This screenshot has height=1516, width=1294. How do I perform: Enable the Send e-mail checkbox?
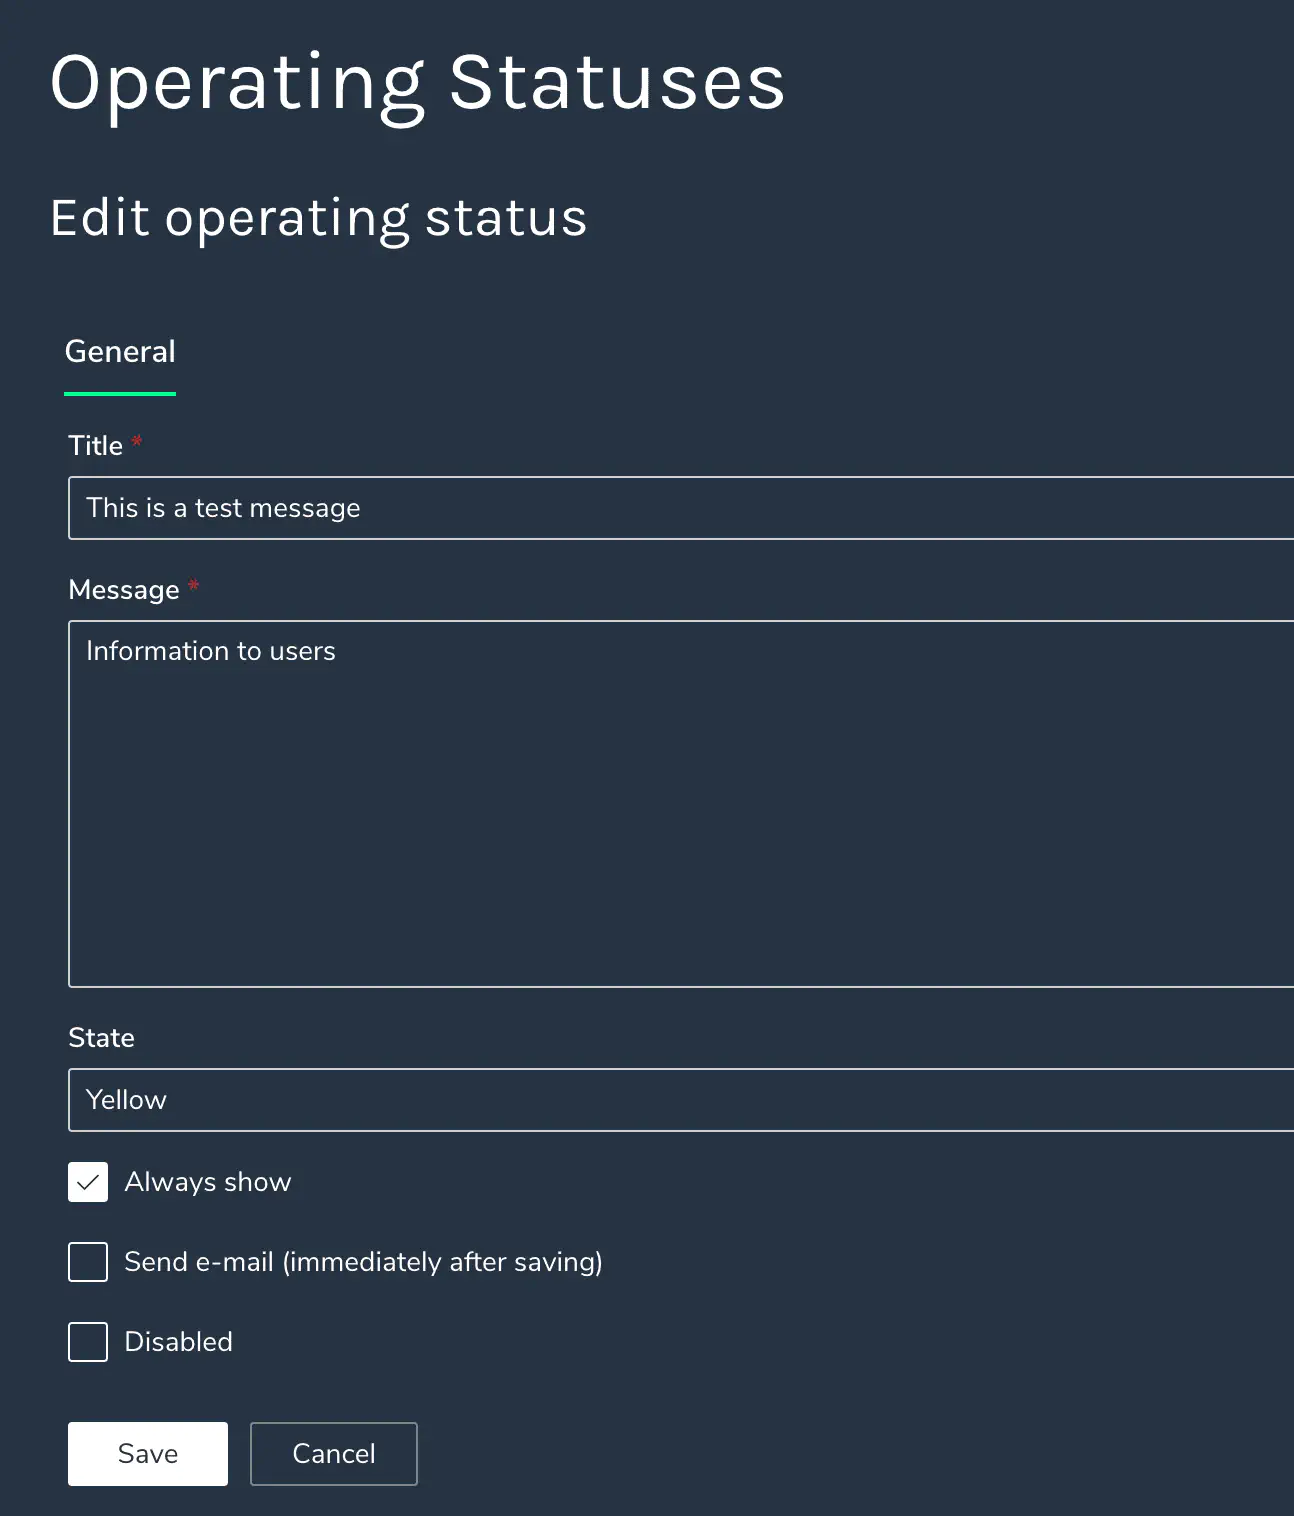pyautogui.click(x=88, y=1262)
